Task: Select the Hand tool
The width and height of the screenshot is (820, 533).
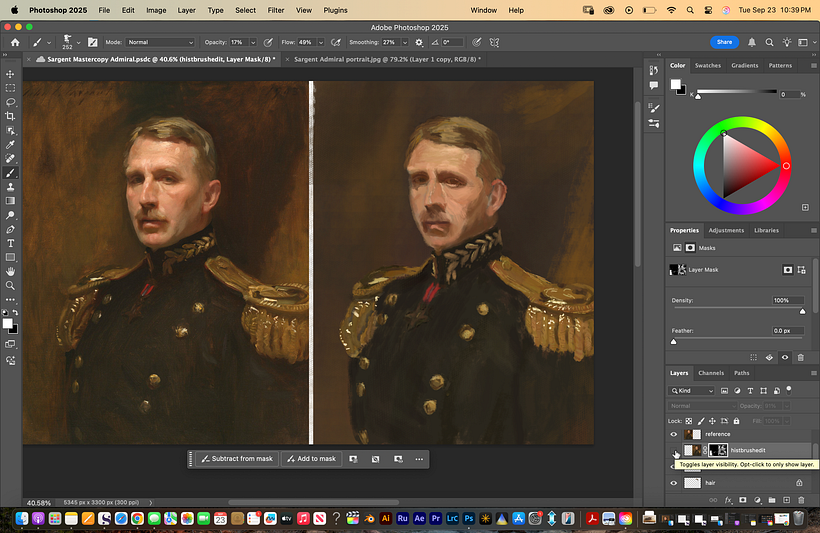Action: [x=10, y=271]
